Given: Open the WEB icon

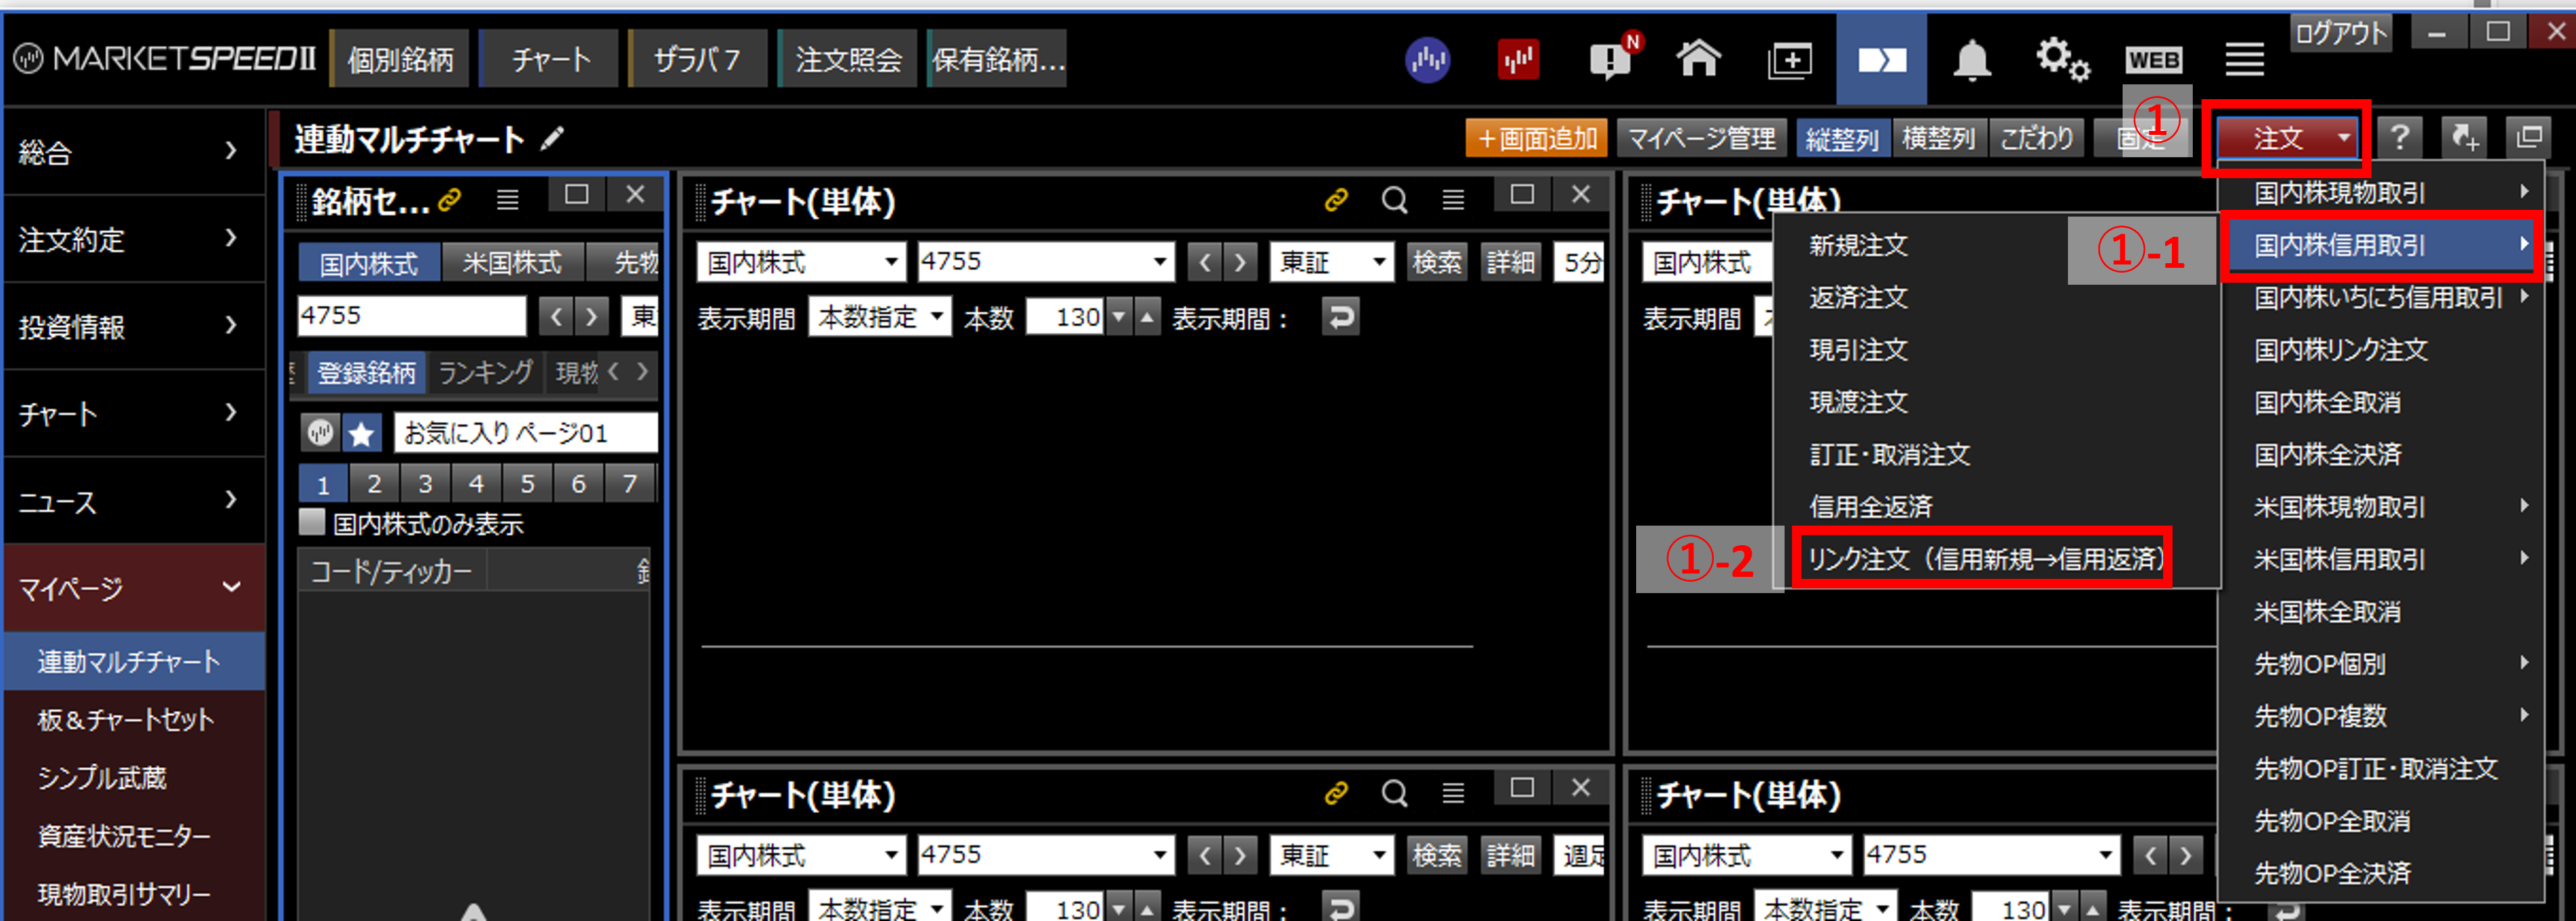Looking at the screenshot, I should pyautogui.click(x=2153, y=60).
